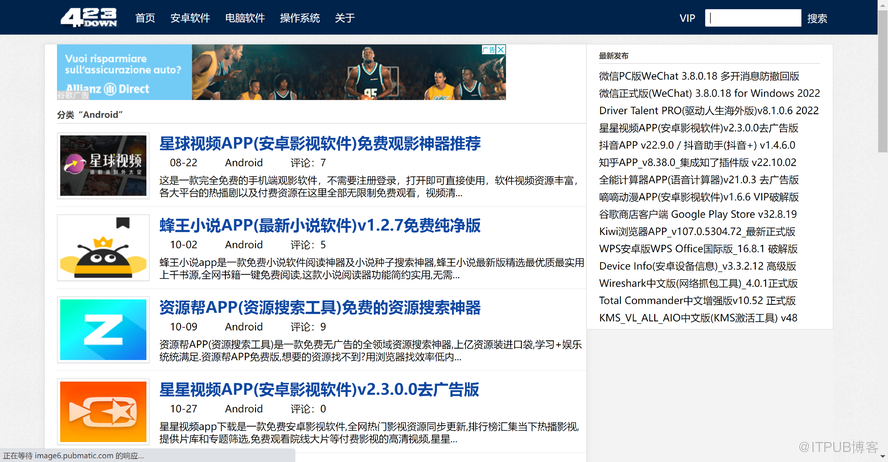Open 资源帮APP Z logo thumbnail
Screen dimensions: 888x462
[x=103, y=330]
